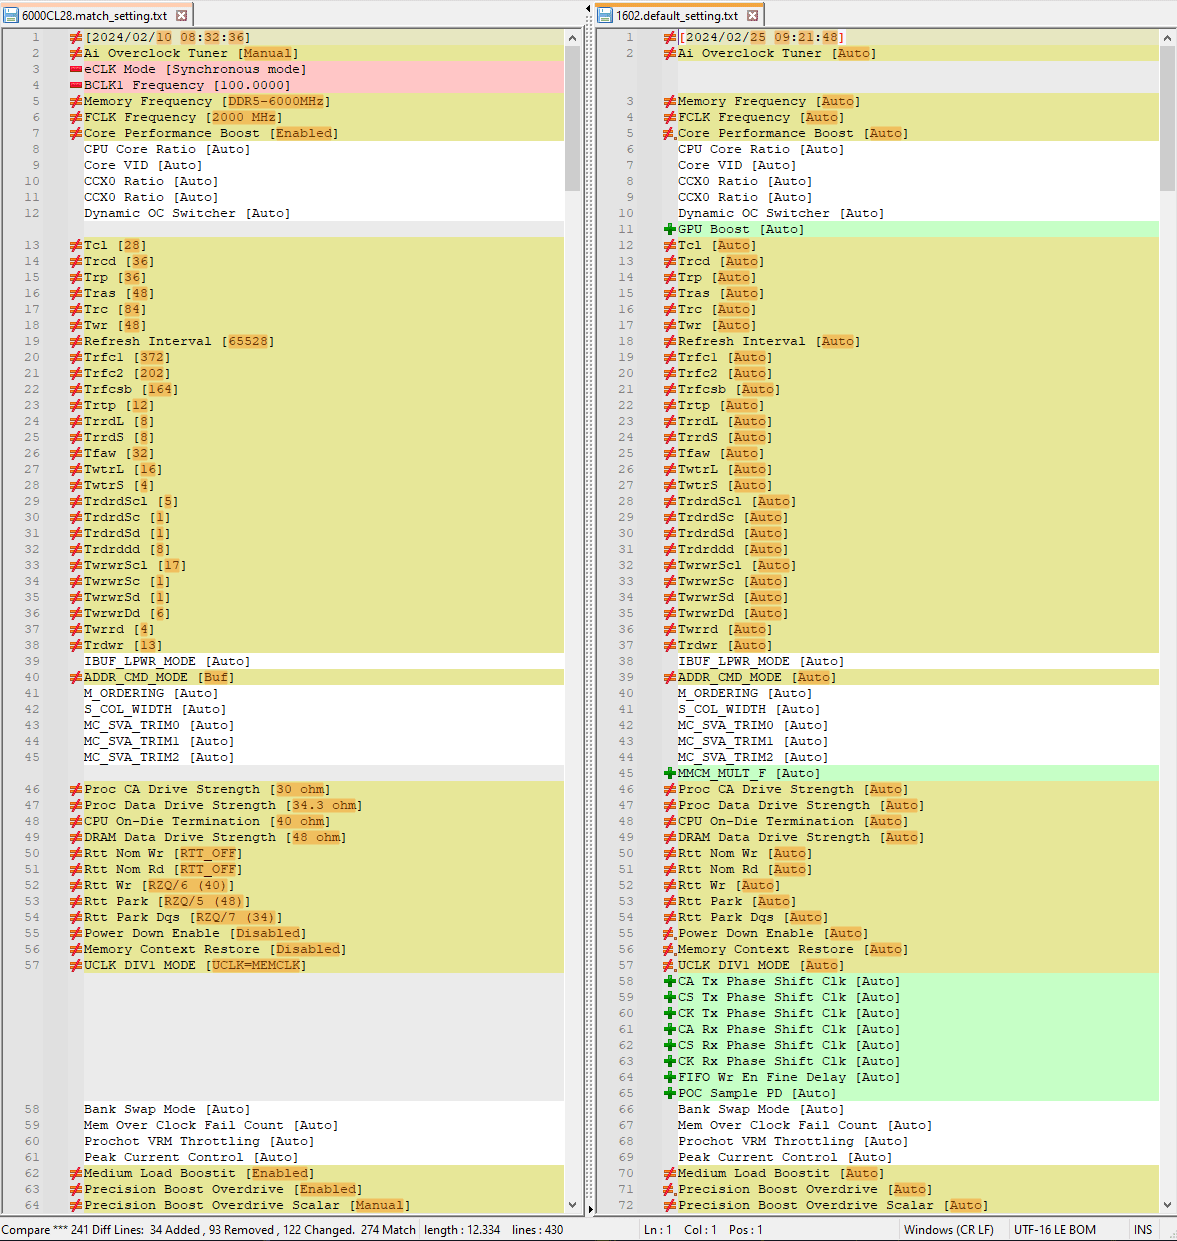Screen dimensions: 1177x1241
Task: Click added-line marker beside CK Rx Phase Shift Clk
Action: [670, 1061]
